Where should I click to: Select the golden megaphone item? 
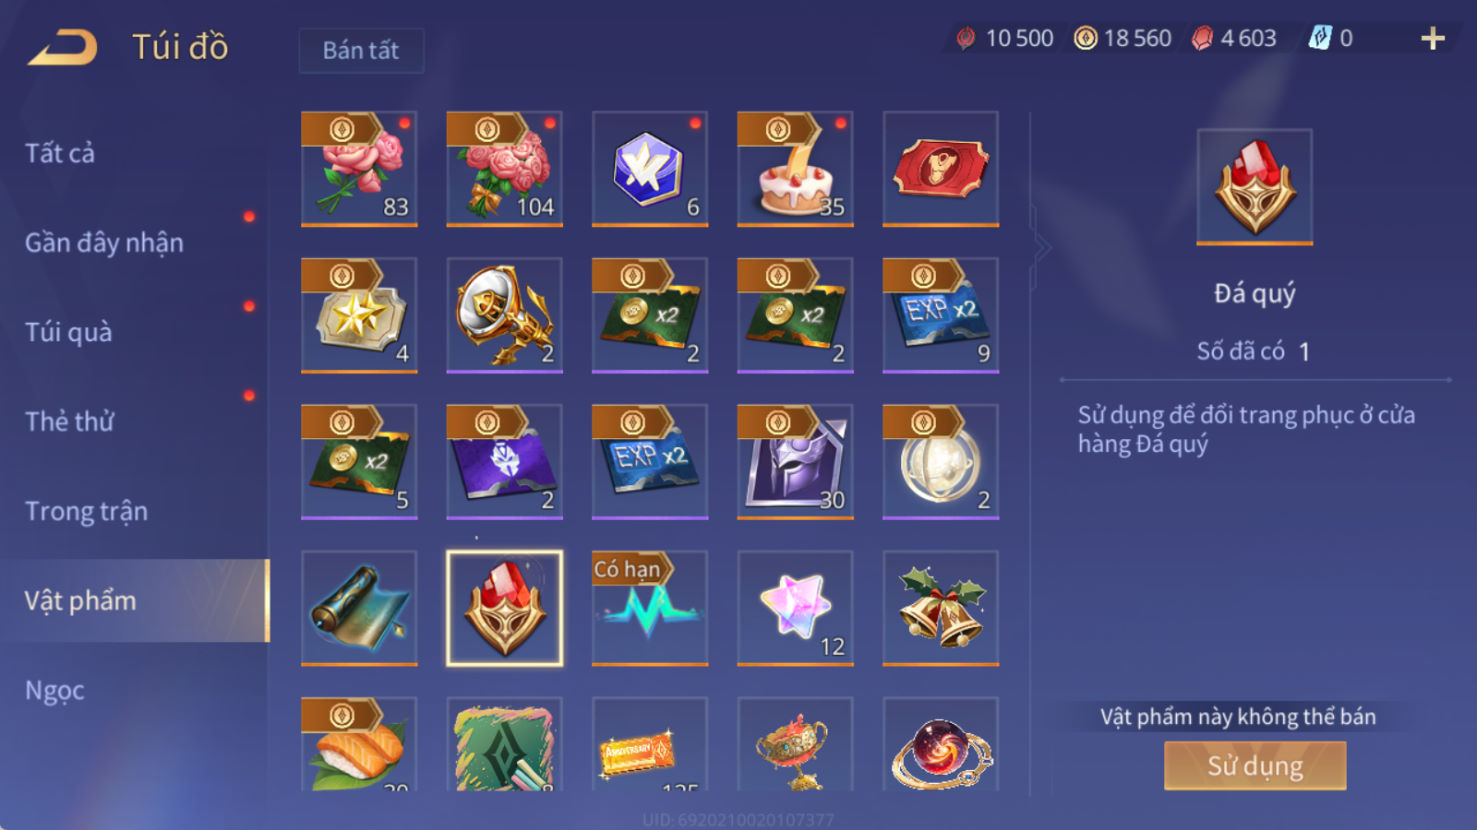[x=504, y=316]
